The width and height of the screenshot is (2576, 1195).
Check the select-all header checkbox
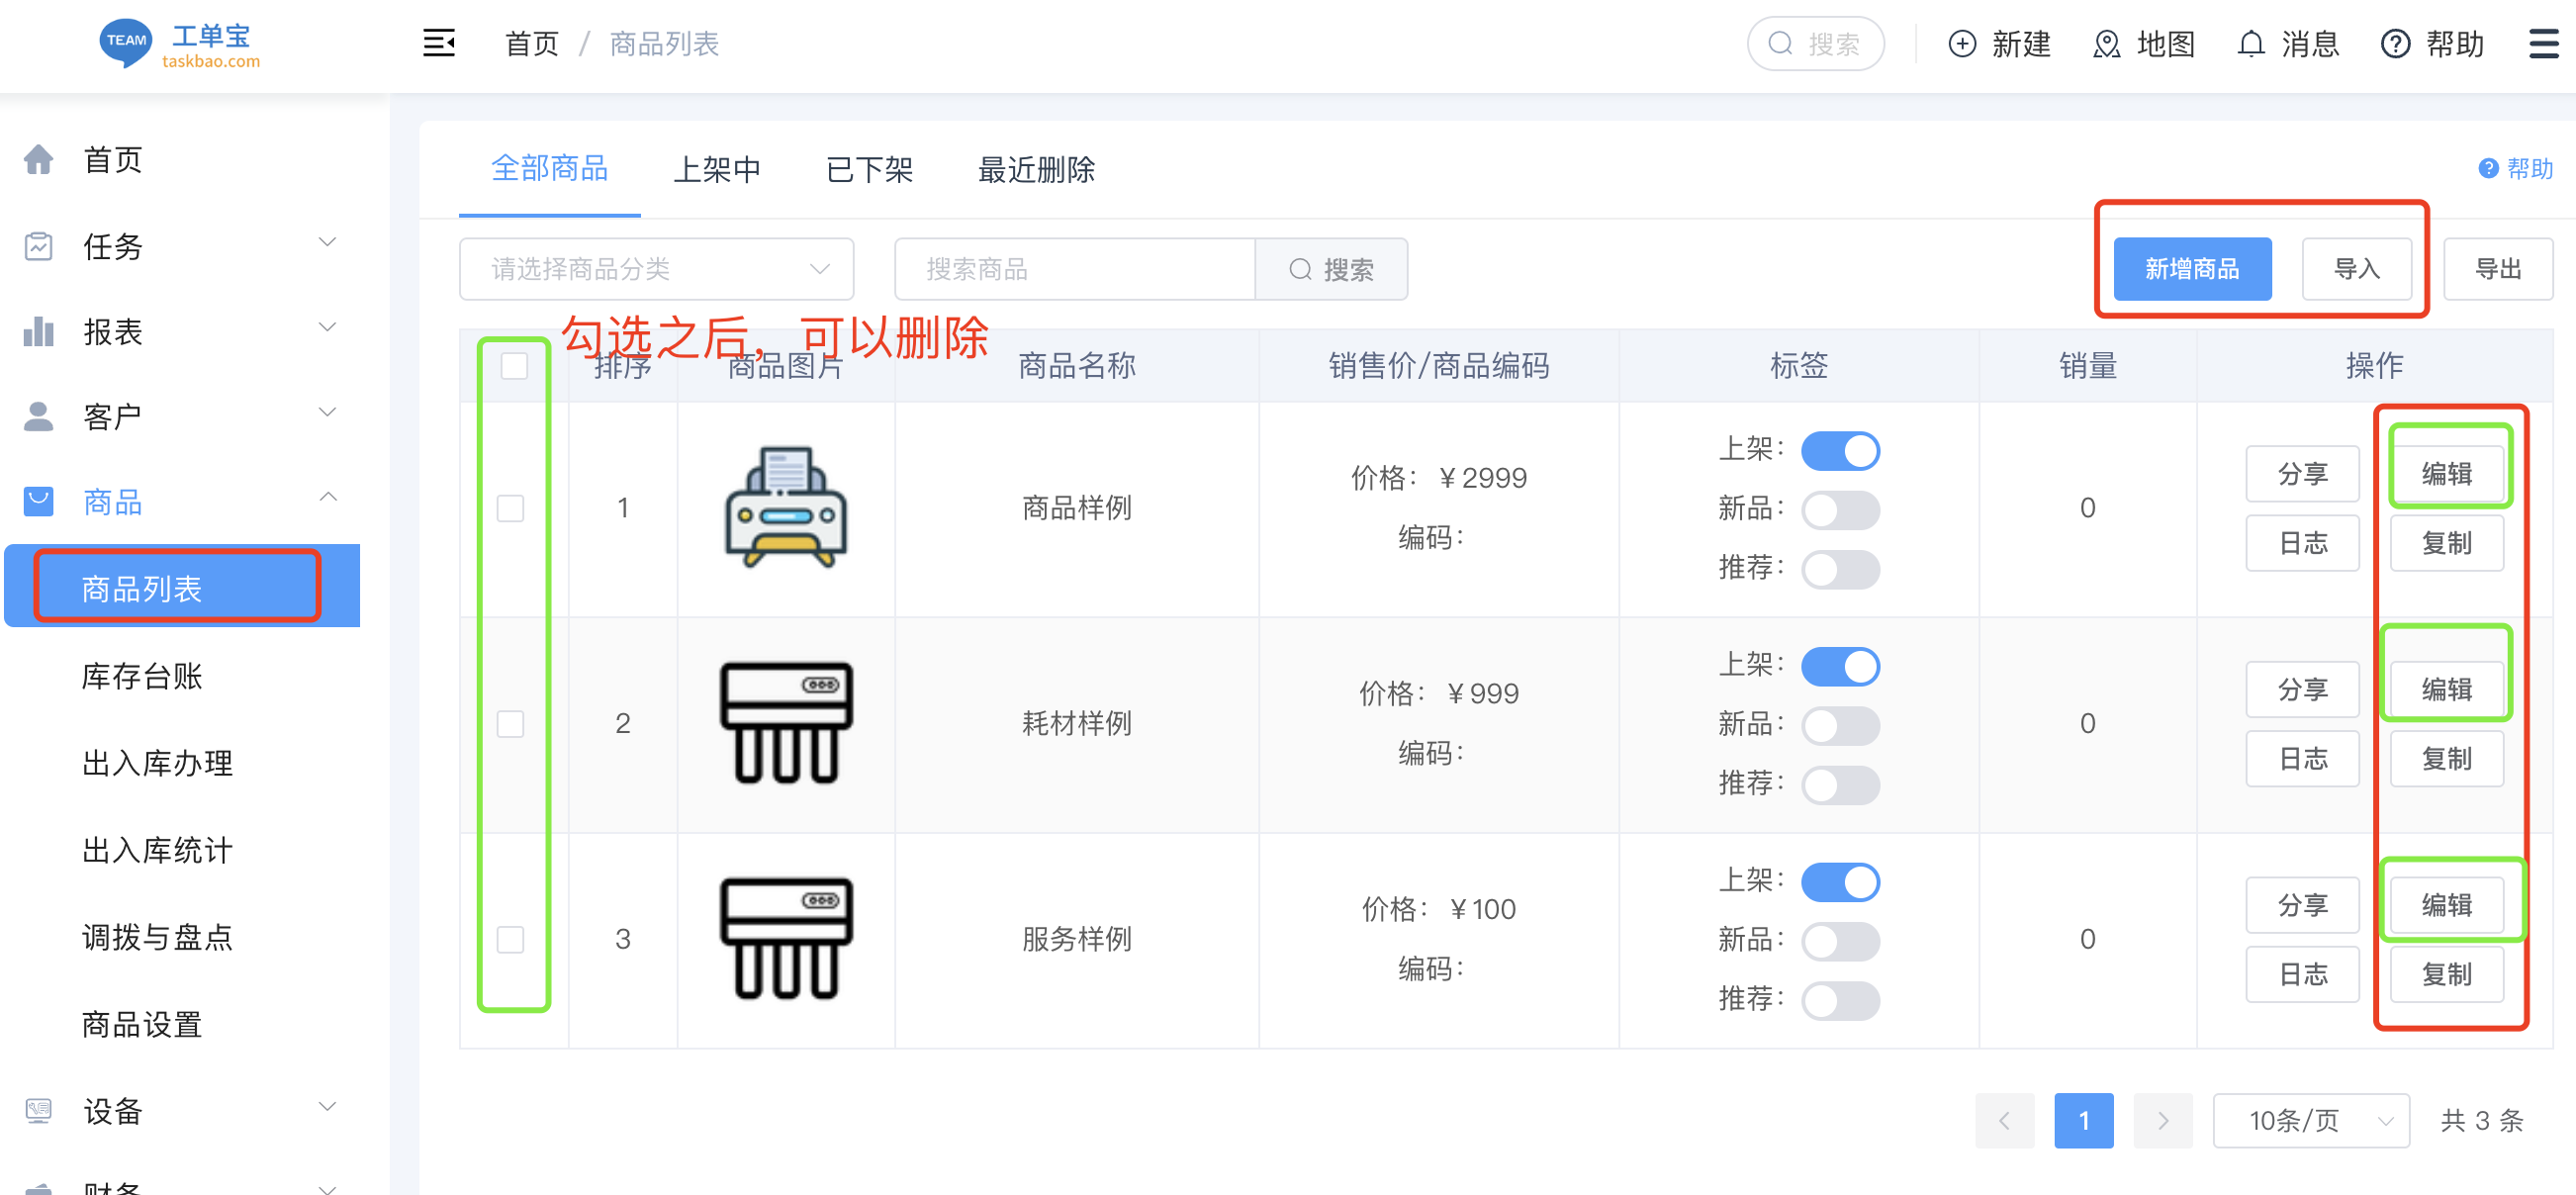(x=514, y=366)
